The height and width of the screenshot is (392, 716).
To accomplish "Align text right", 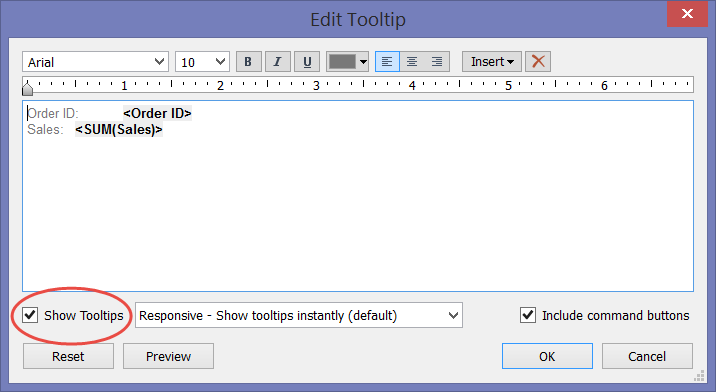I will coord(437,62).
